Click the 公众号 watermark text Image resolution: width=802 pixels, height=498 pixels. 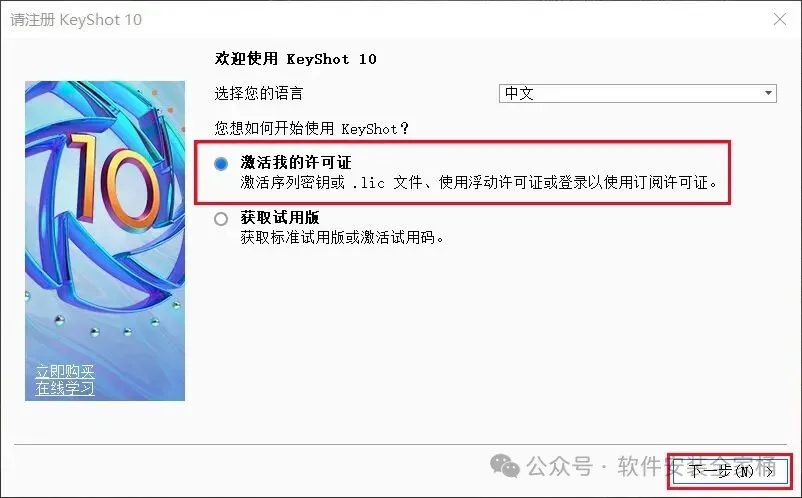[x=560, y=466]
